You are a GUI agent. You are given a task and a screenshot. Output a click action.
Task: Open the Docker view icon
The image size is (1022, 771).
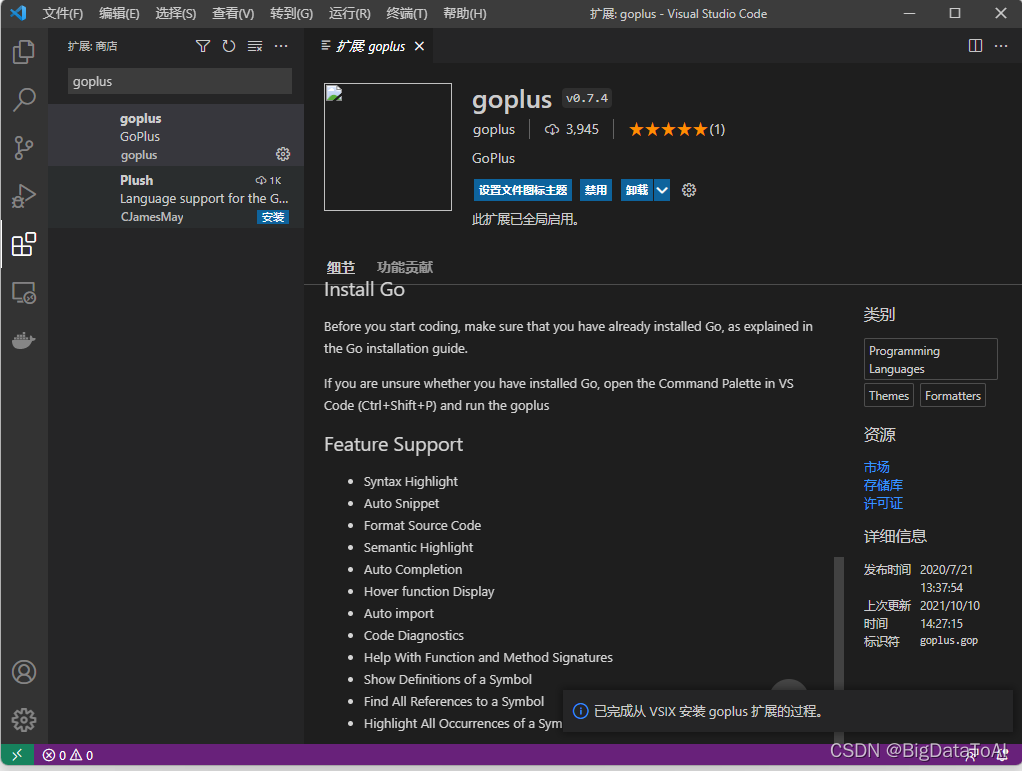click(24, 340)
